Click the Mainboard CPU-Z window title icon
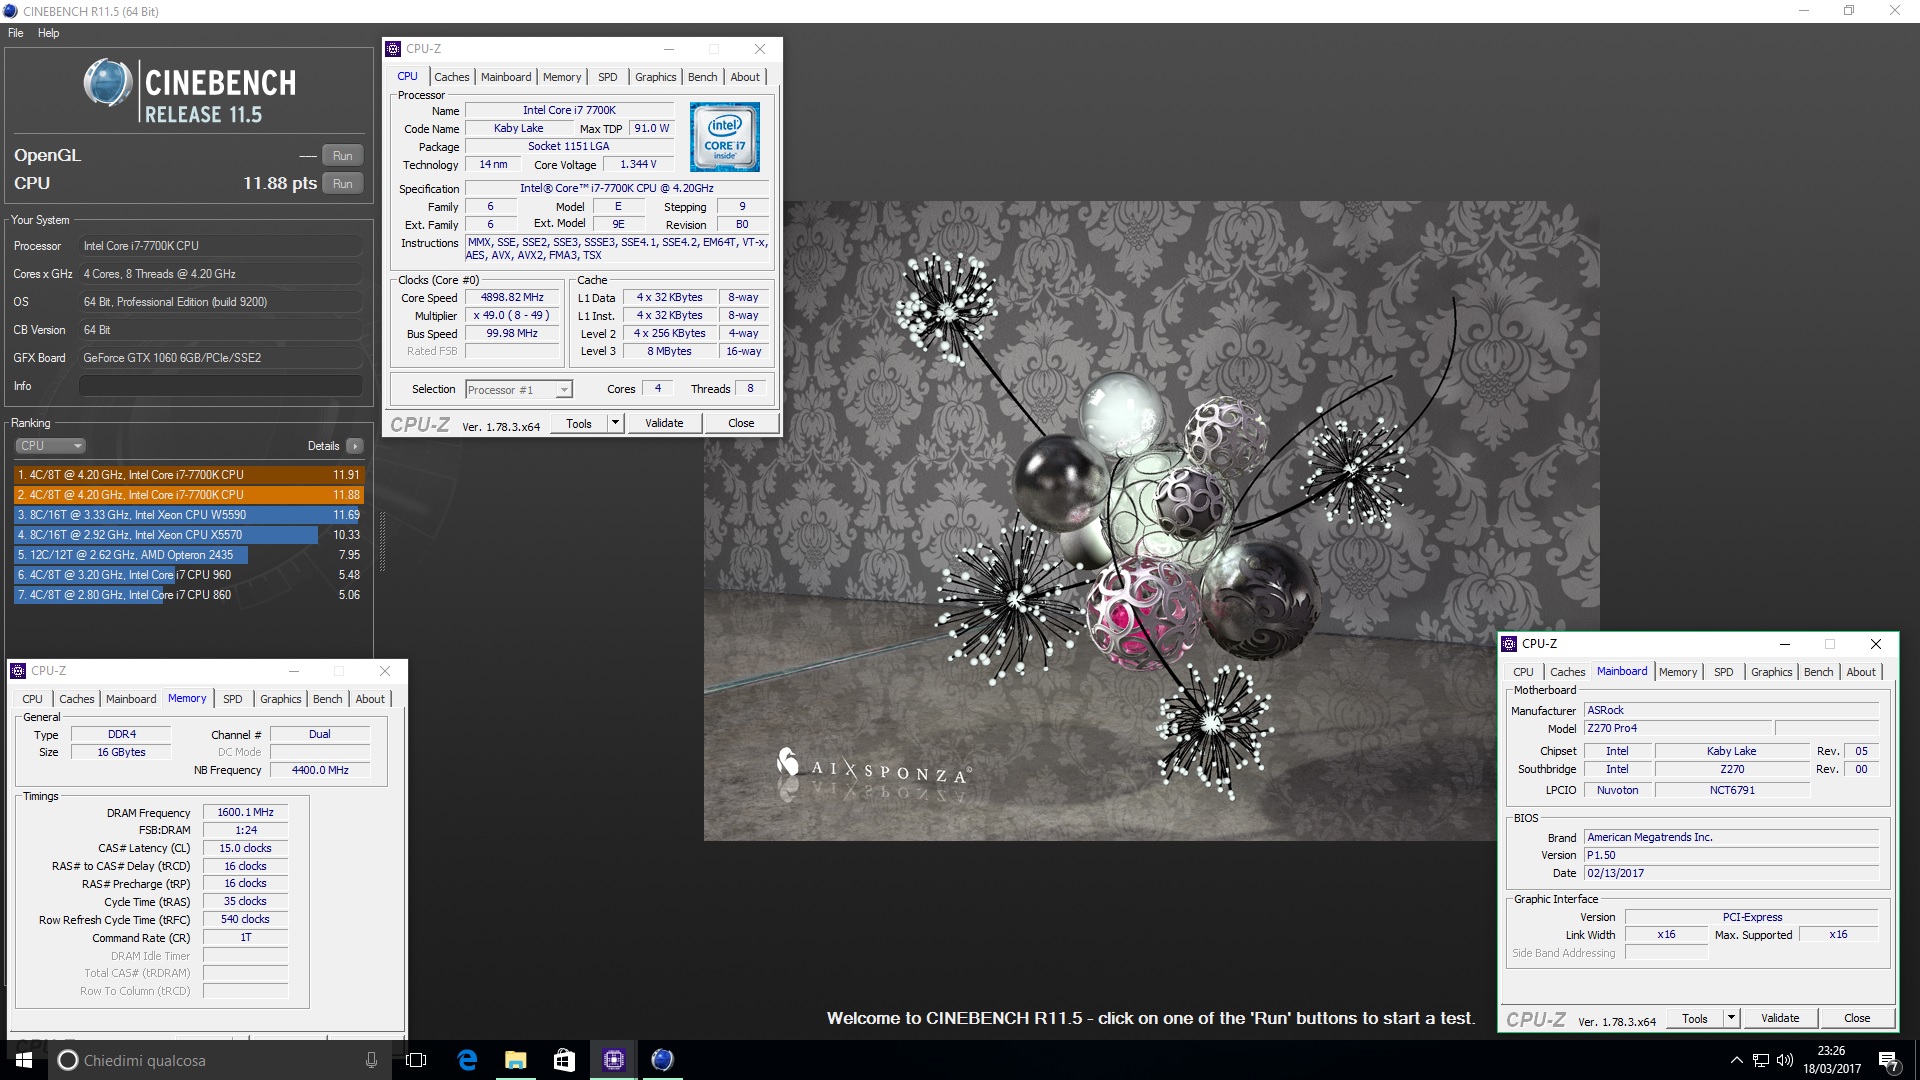 click(1510, 644)
